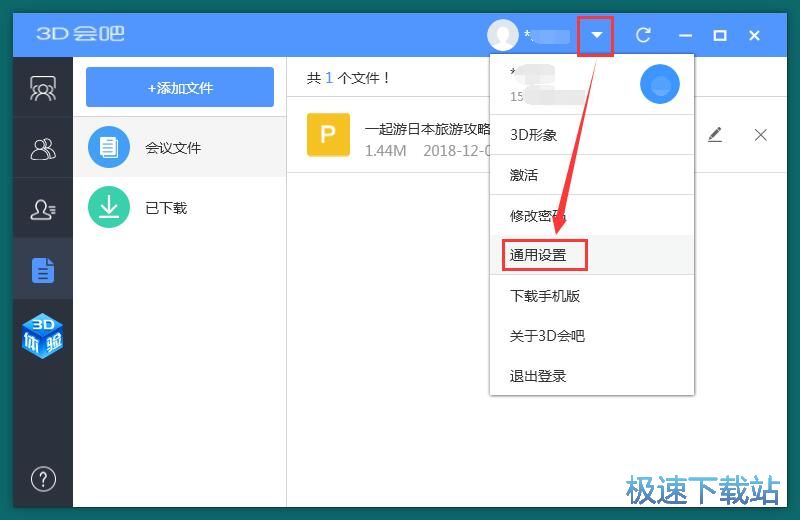The width and height of the screenshot is (800, 520).
Task: Click 退出登录 to log out
Action: [x=592, y=376]
